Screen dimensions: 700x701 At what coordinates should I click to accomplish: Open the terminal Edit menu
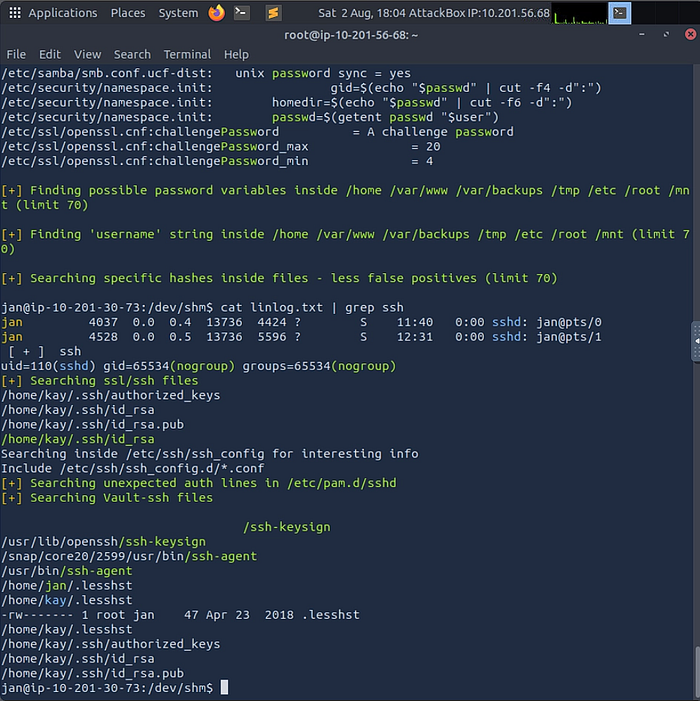[50, 55]
